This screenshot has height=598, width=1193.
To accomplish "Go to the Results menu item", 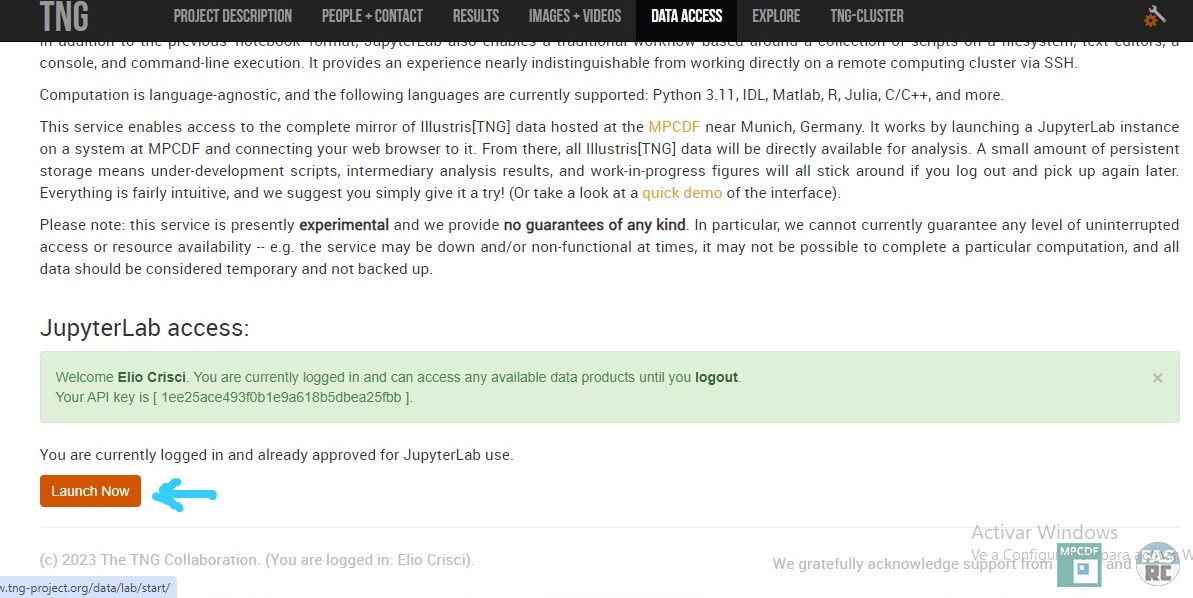I will point(476,16).
